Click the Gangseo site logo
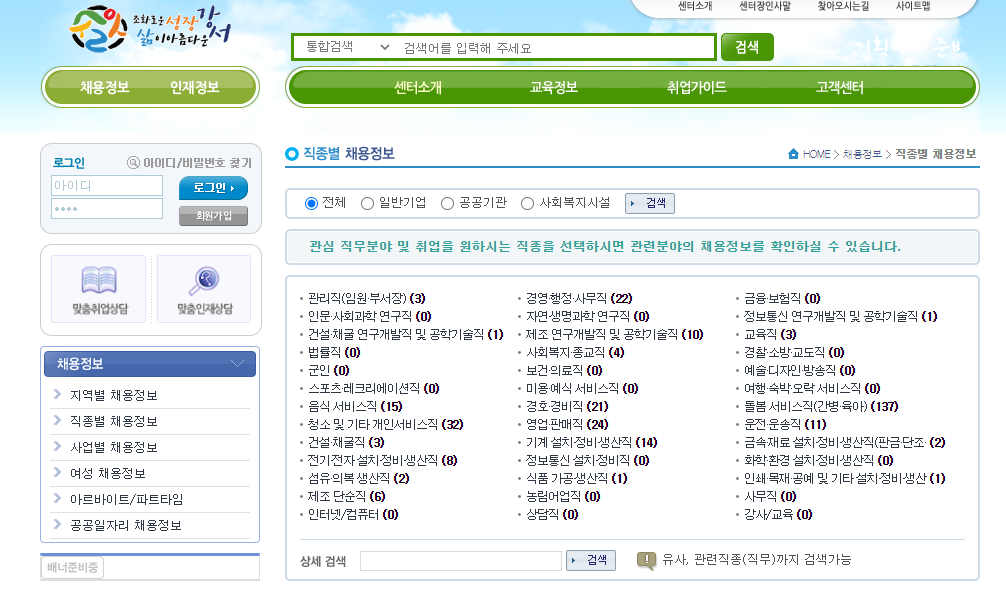This screenshot has width=1006, height=597. (150, 28)
